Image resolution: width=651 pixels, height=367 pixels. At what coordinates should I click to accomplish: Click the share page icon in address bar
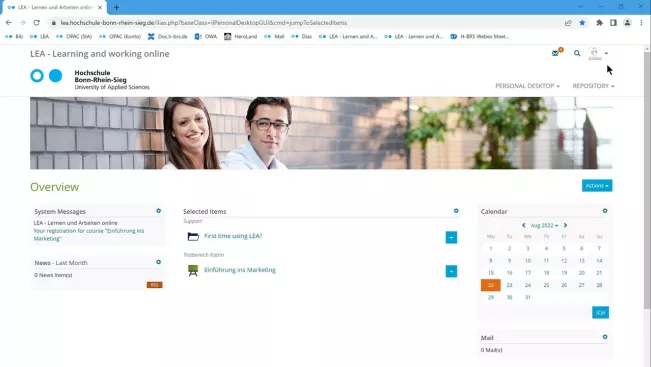click(x=568, y=23)
